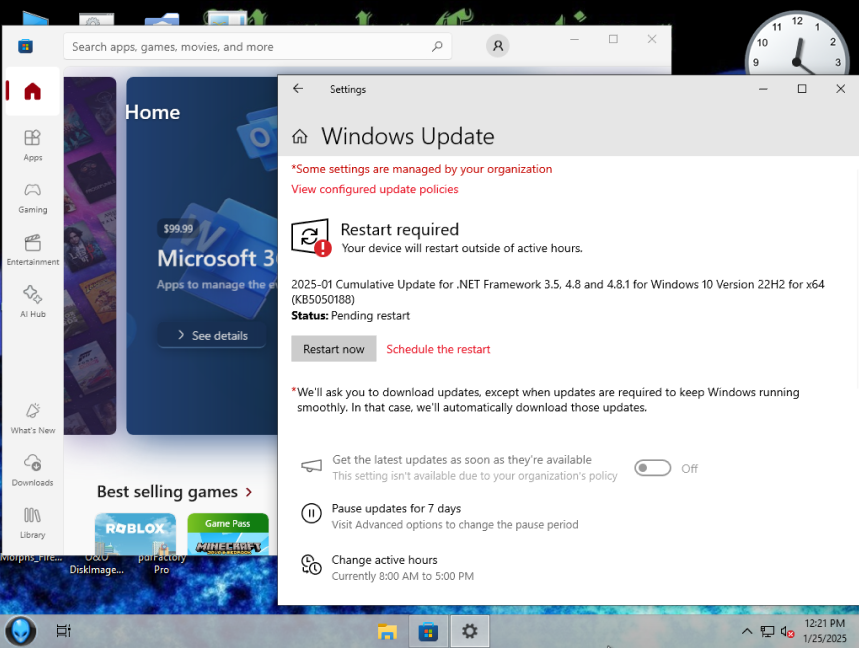Switch to Settings gear on the taskbar

469,632
